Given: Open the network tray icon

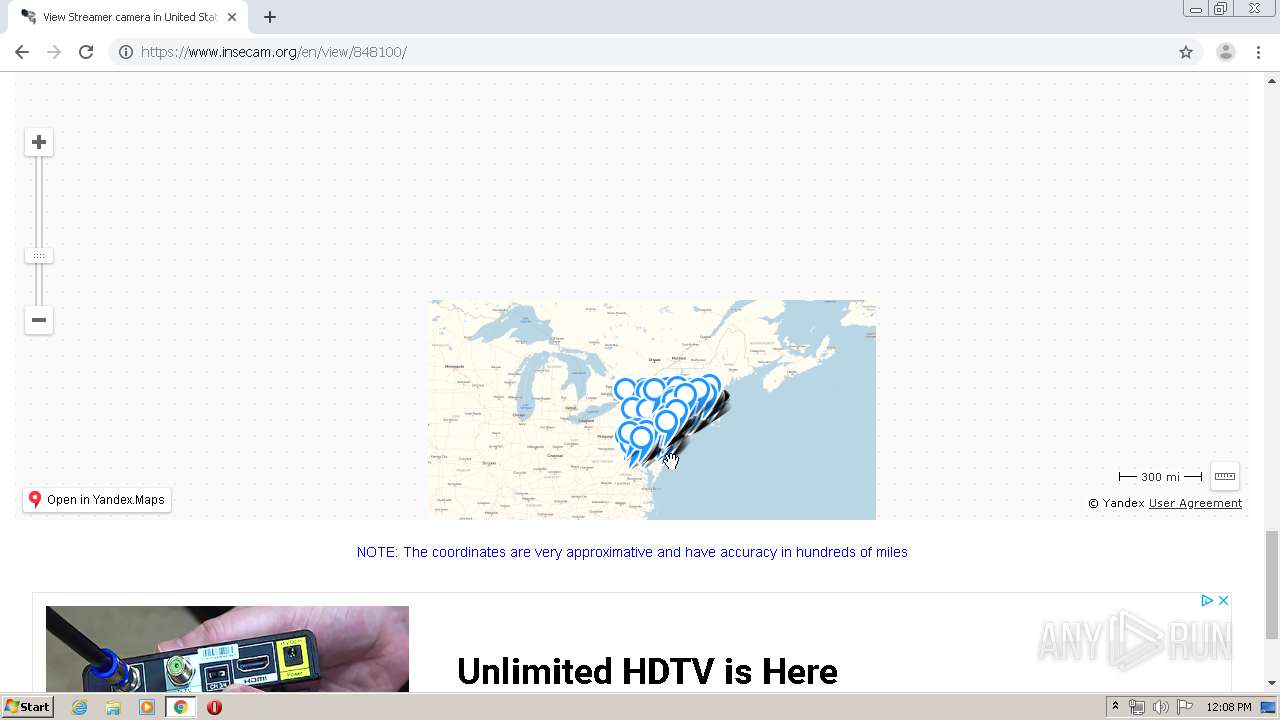Looking at the screenshot, I should pos(1137,707).
